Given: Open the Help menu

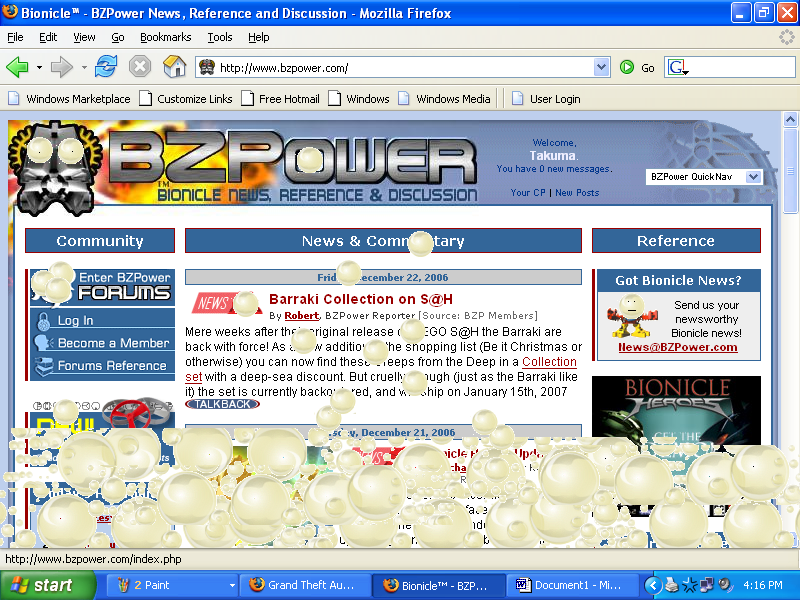Looking at the screenshot, I should point(259,37).
